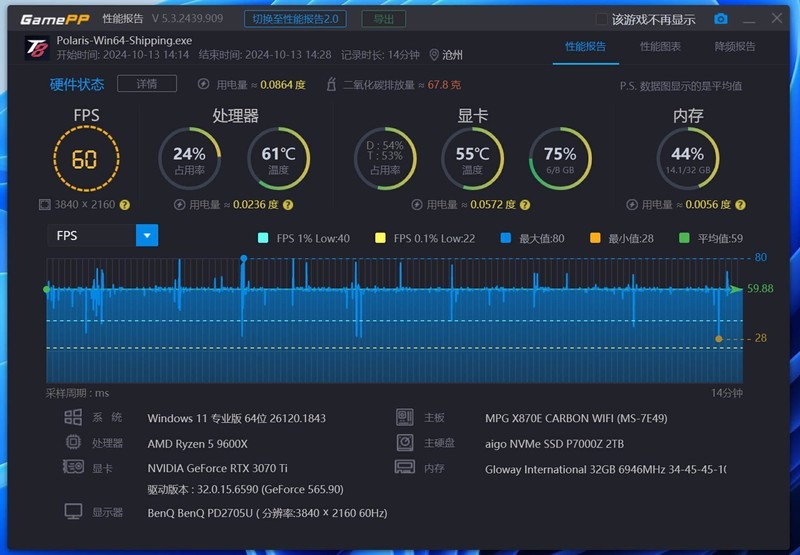Click the CO2 emission bottle icon
The width and height of the screenshot is (800, 555).
(331, 84)
